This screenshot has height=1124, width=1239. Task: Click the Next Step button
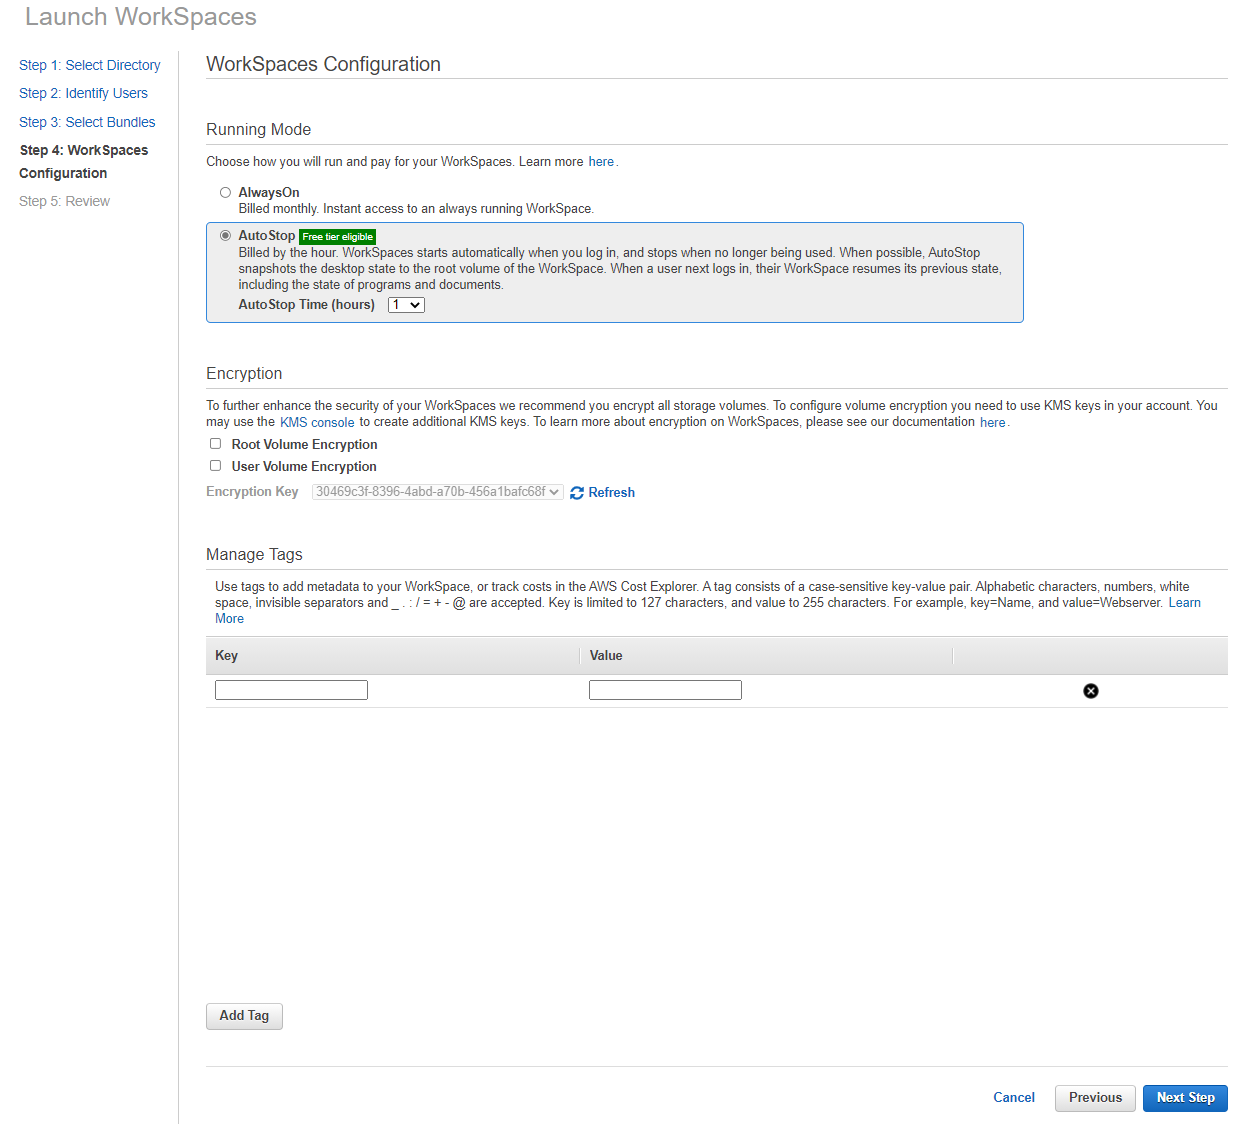tap(1185, 1098)
